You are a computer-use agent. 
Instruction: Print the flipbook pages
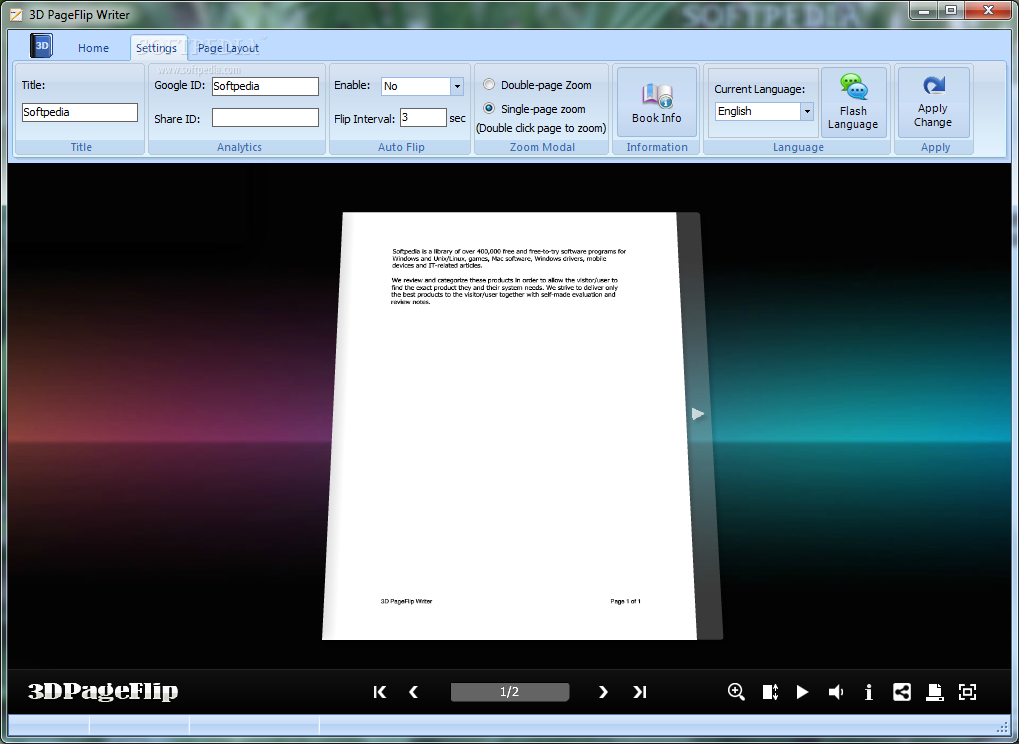pyautogui.click(x=935, y=692)
